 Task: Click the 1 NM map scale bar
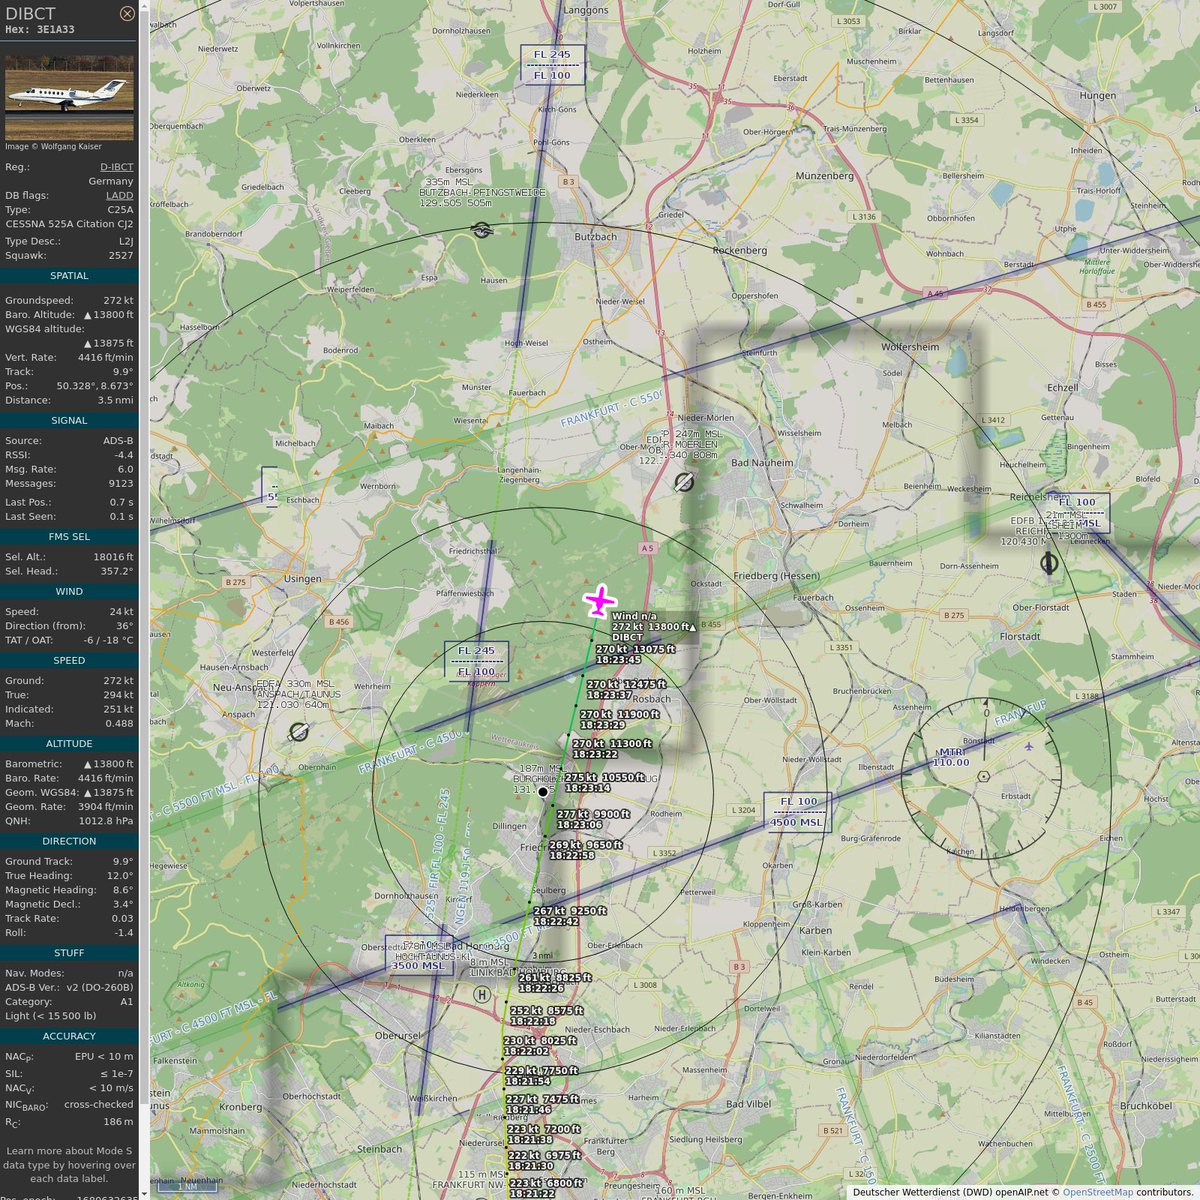coord(186,1187)
